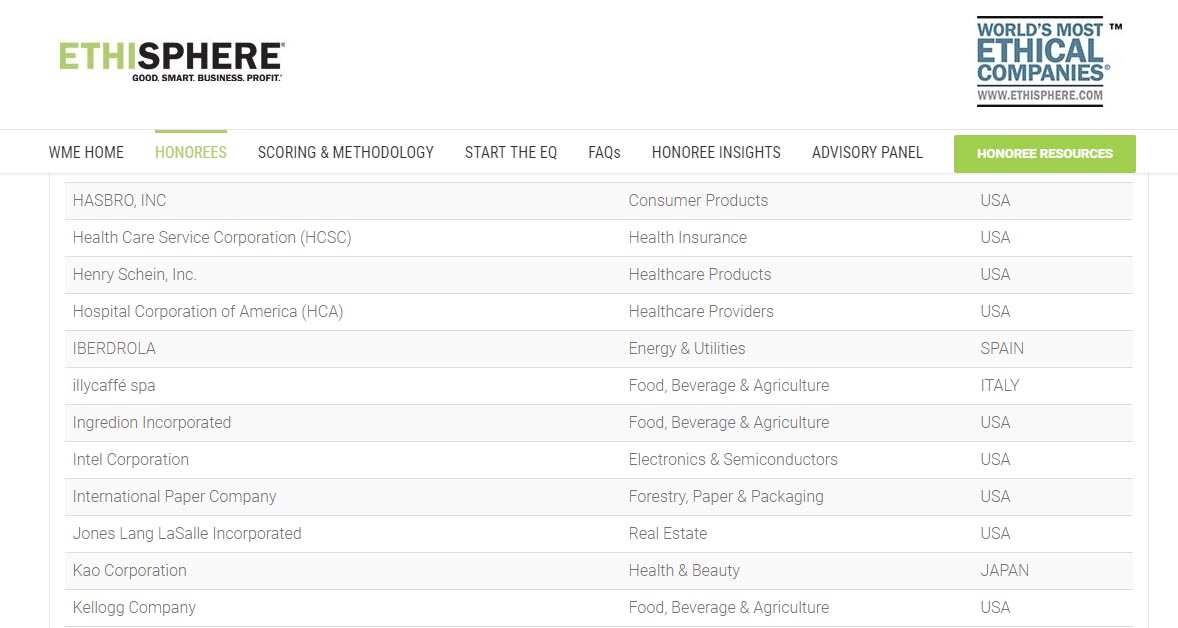Click Health Care Service Corporation (HCSC) entry

click(212, 238)
